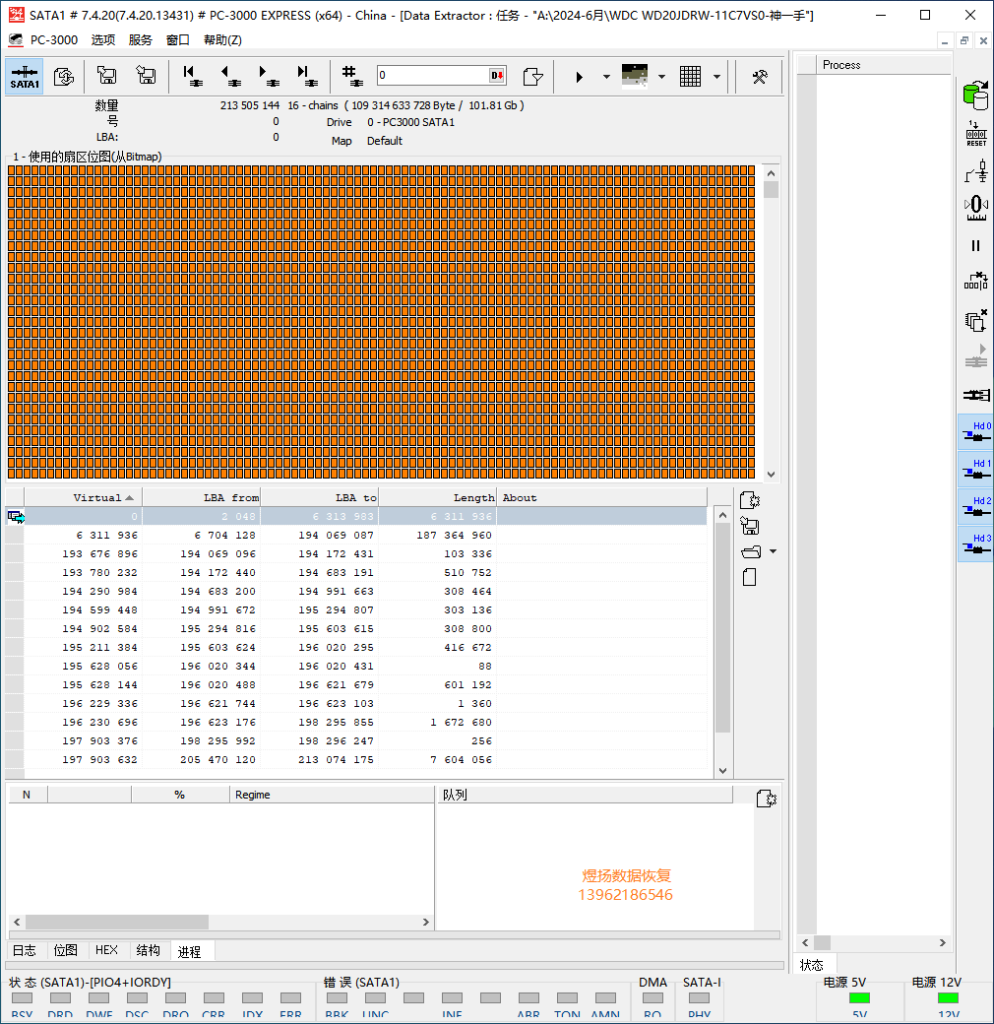Click the save chain list floppy icon
994x1024 pixels.
[750, 526]
